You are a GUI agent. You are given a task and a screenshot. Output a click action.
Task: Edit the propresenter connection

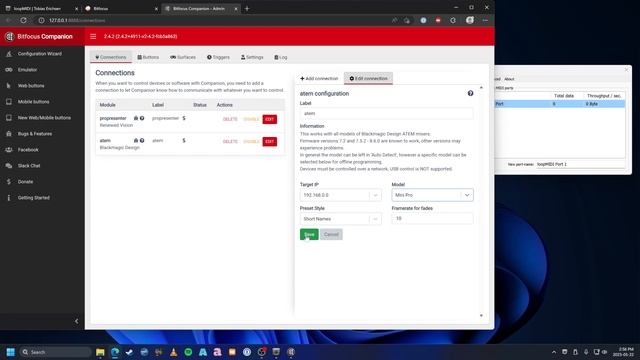(x=269, y=119)
